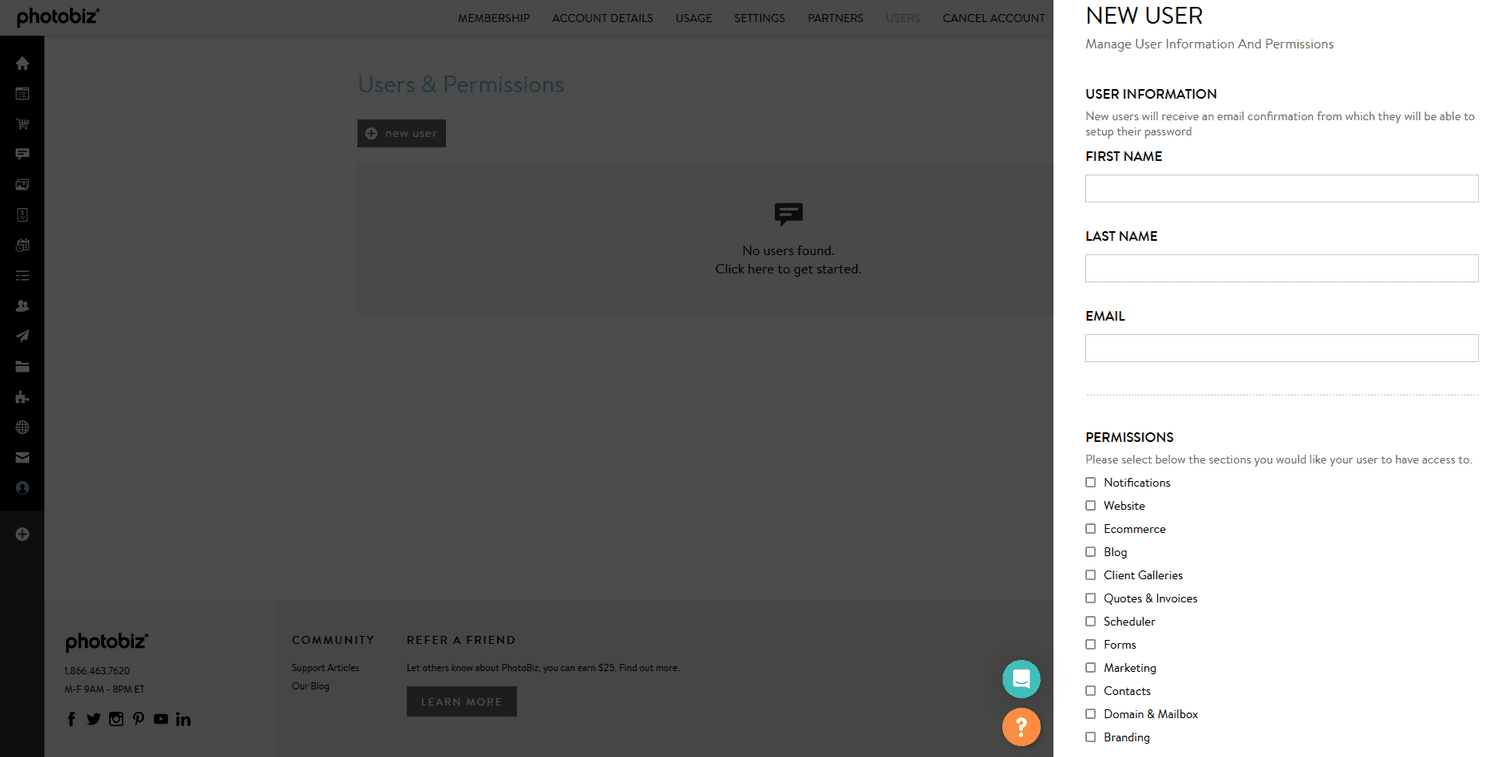This screenshot has height=757, width=1500.
Task: Click the new user button
Action: tap(401, 133)
